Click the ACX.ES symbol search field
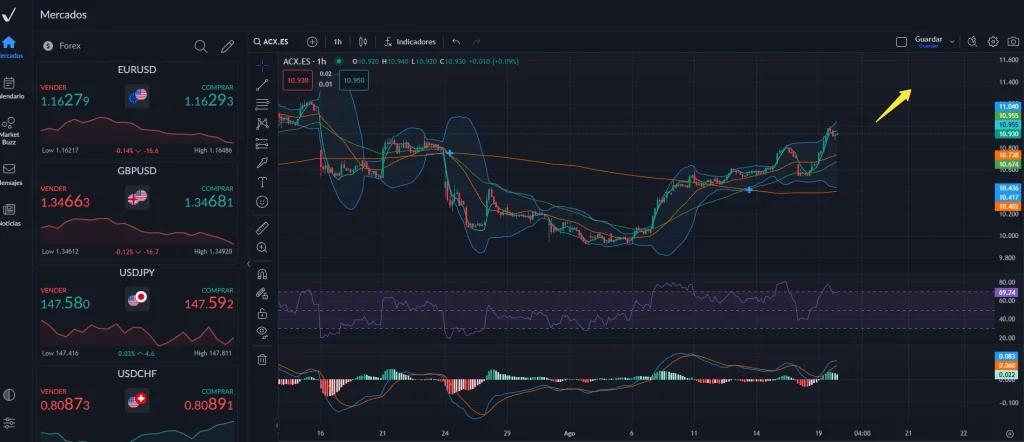1024x442 pixels. (x=271, y=42)
